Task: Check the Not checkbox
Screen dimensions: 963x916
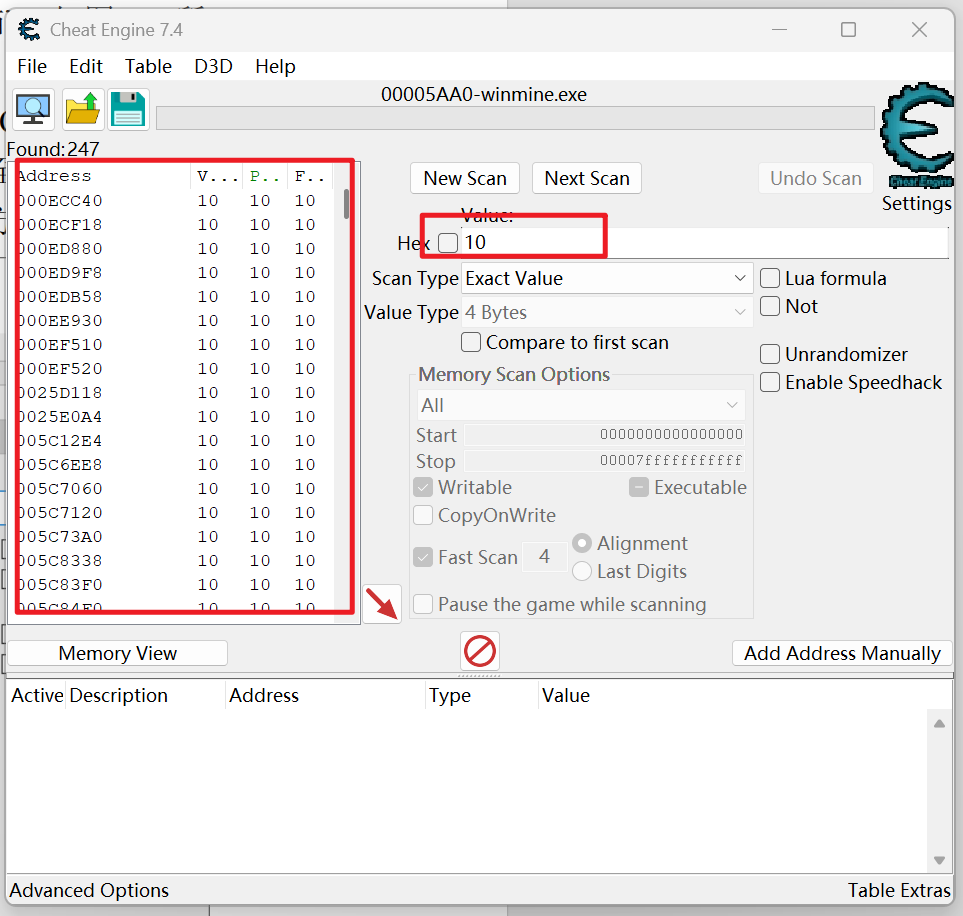Action: pos(770,306)
